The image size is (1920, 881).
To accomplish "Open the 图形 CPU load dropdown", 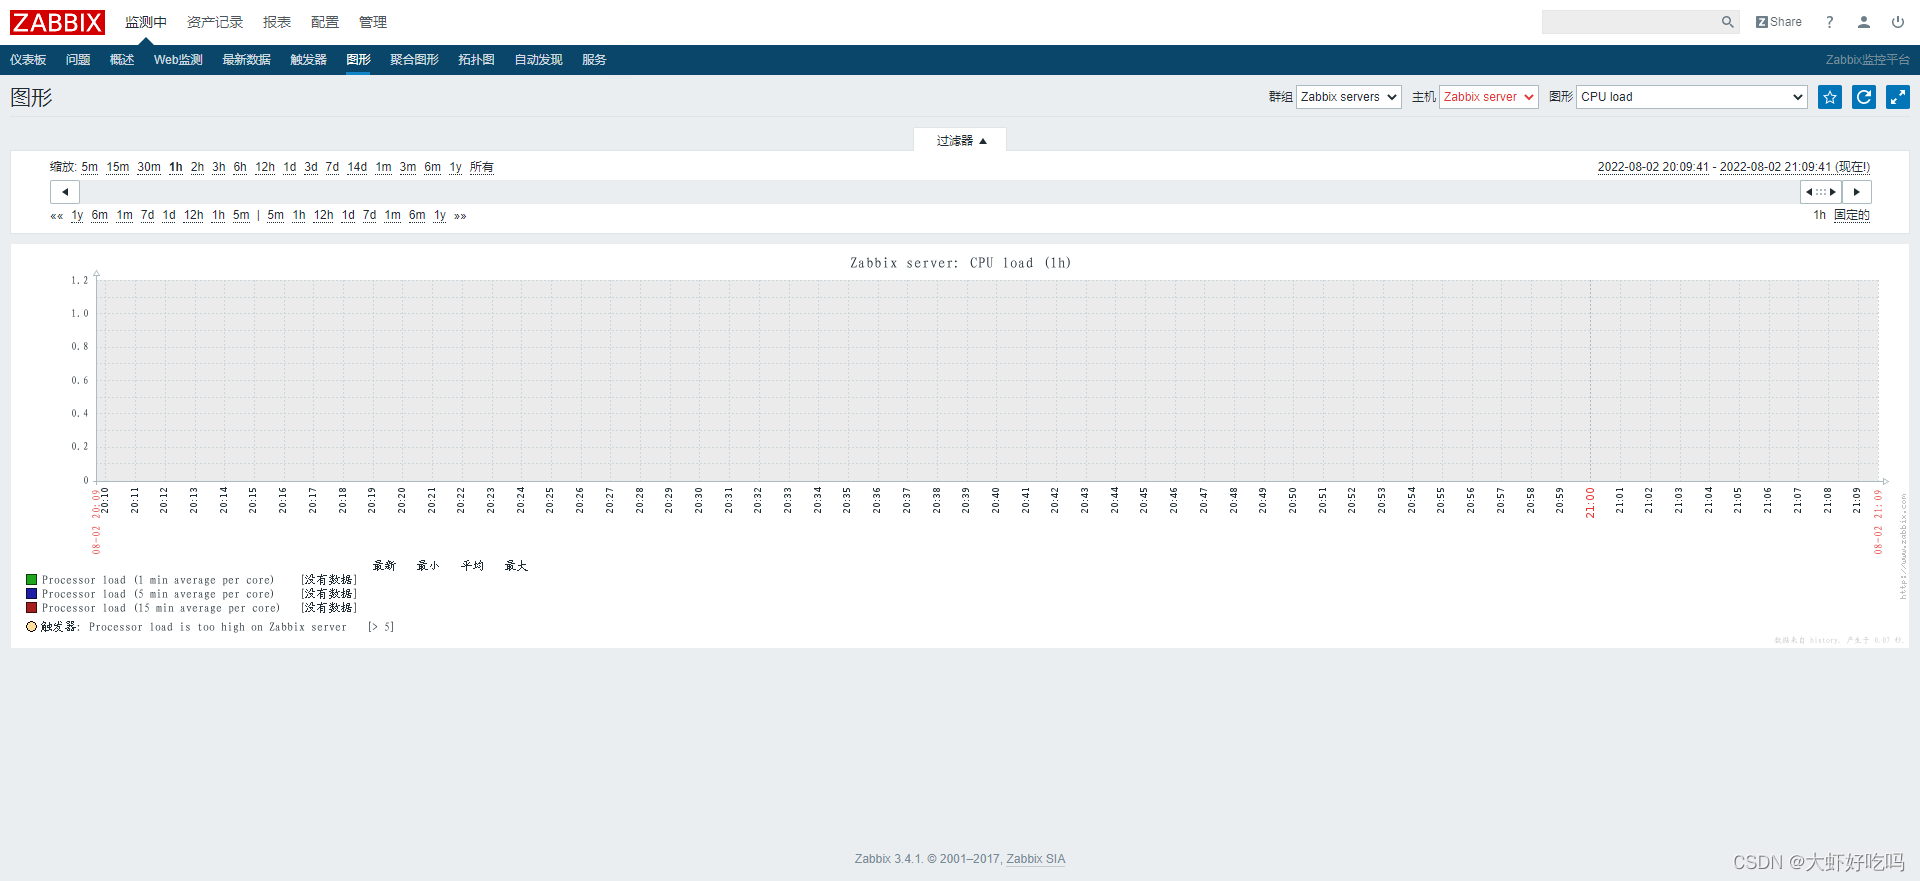I will coord(1691,97).
